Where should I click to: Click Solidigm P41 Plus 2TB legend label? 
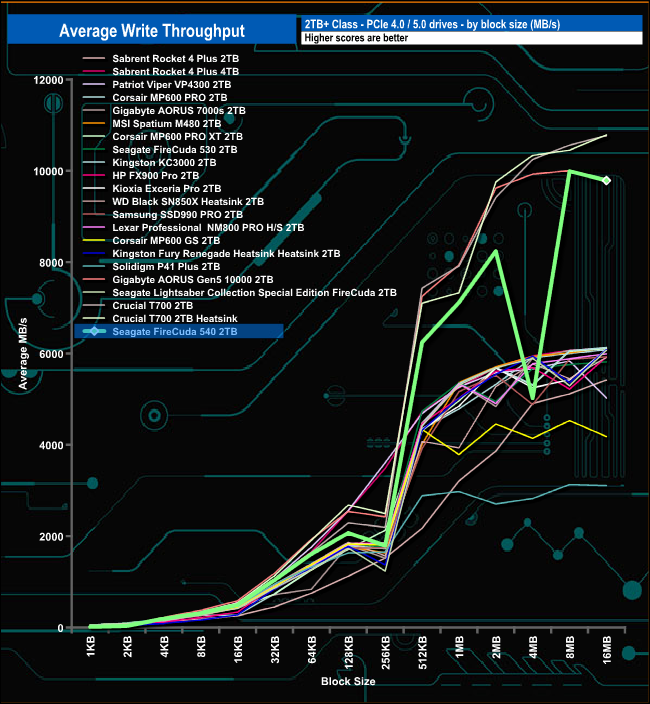click(x=166, y=267)
